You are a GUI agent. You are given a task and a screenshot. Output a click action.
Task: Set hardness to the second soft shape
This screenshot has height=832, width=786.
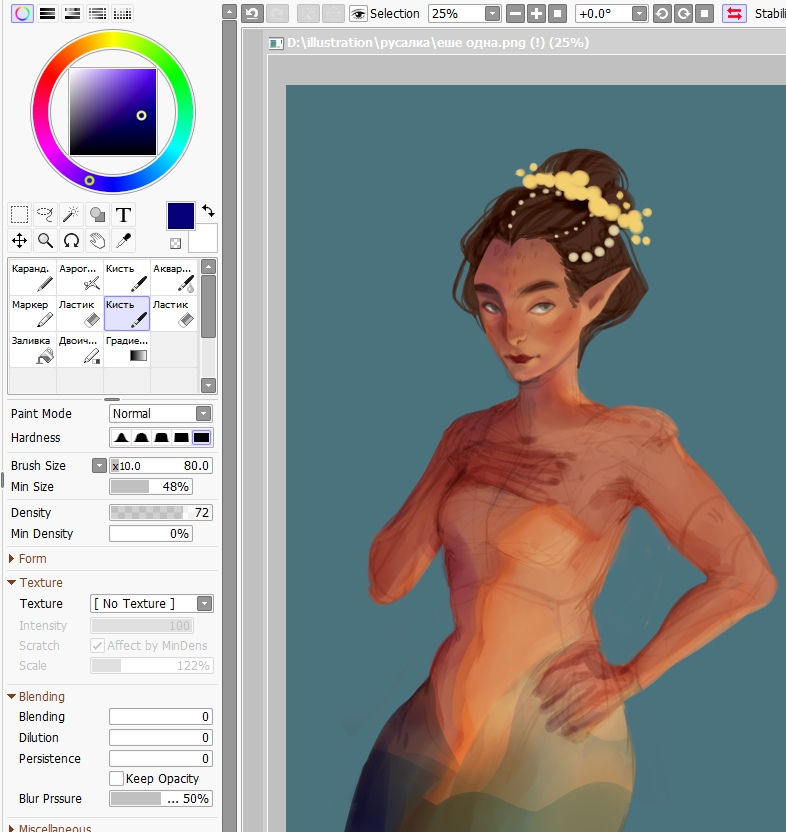pos(141,438)
